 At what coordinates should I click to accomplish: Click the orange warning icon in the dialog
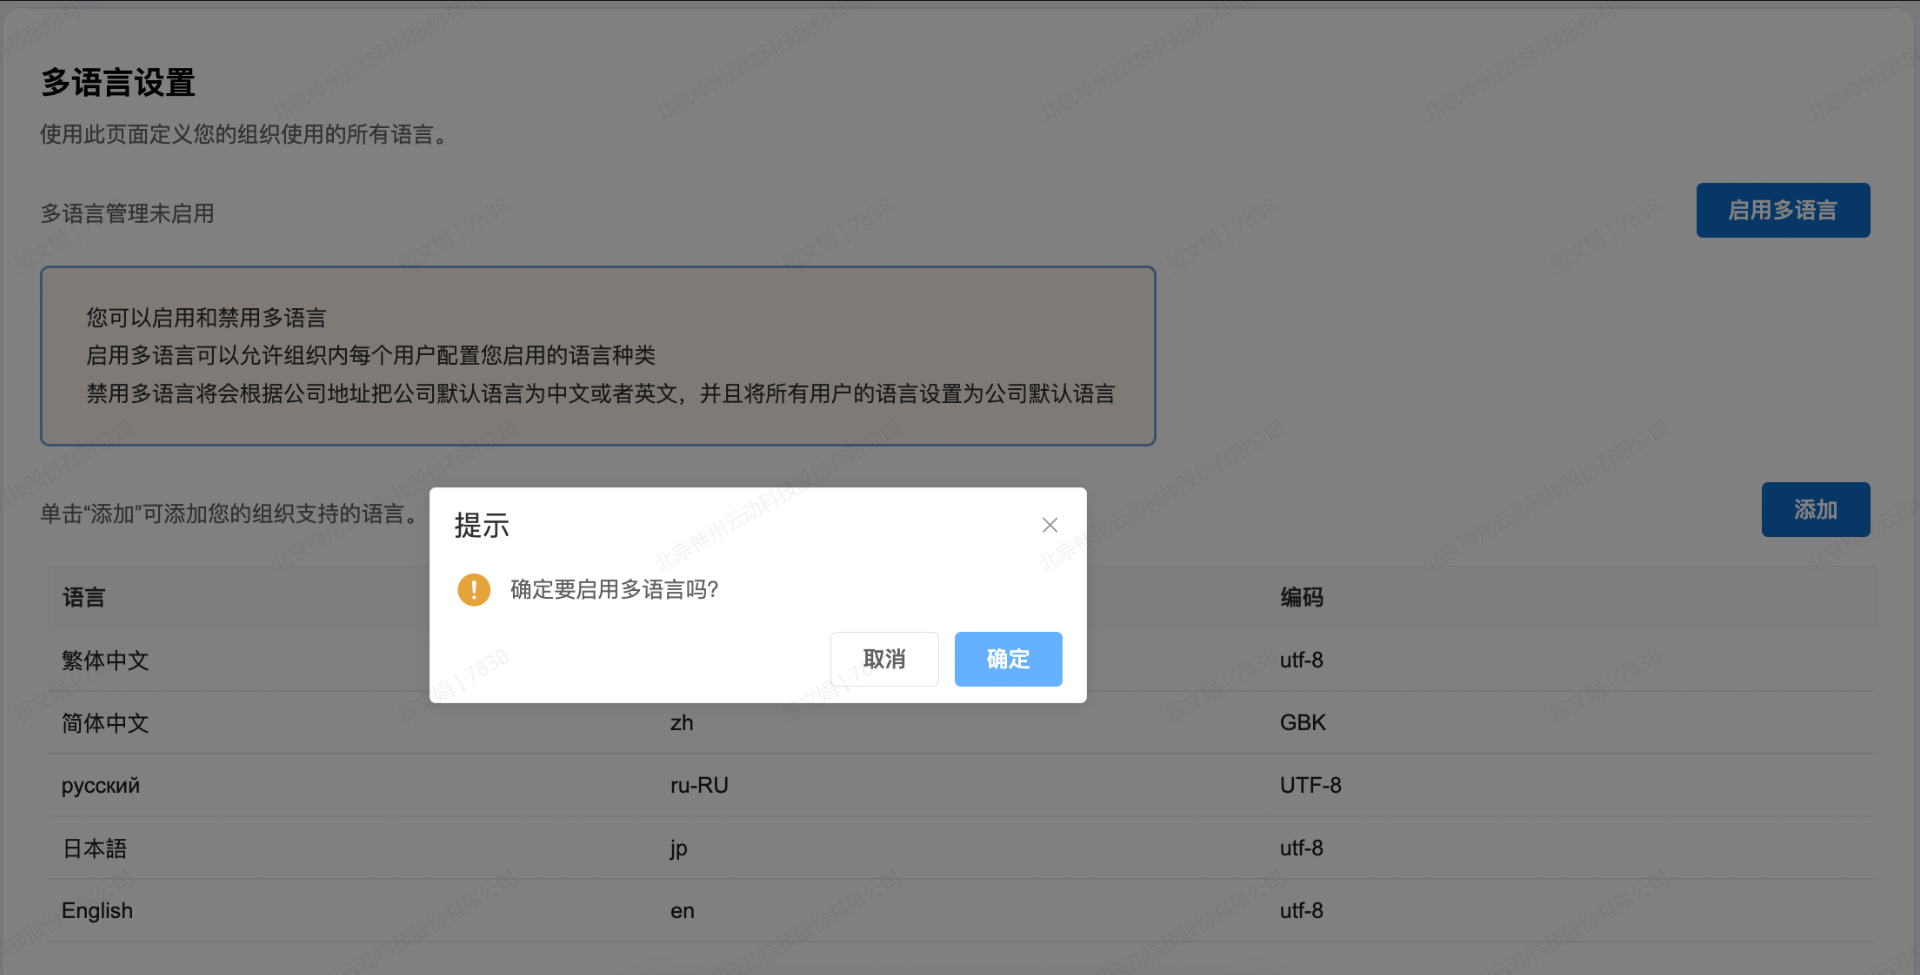474,590
